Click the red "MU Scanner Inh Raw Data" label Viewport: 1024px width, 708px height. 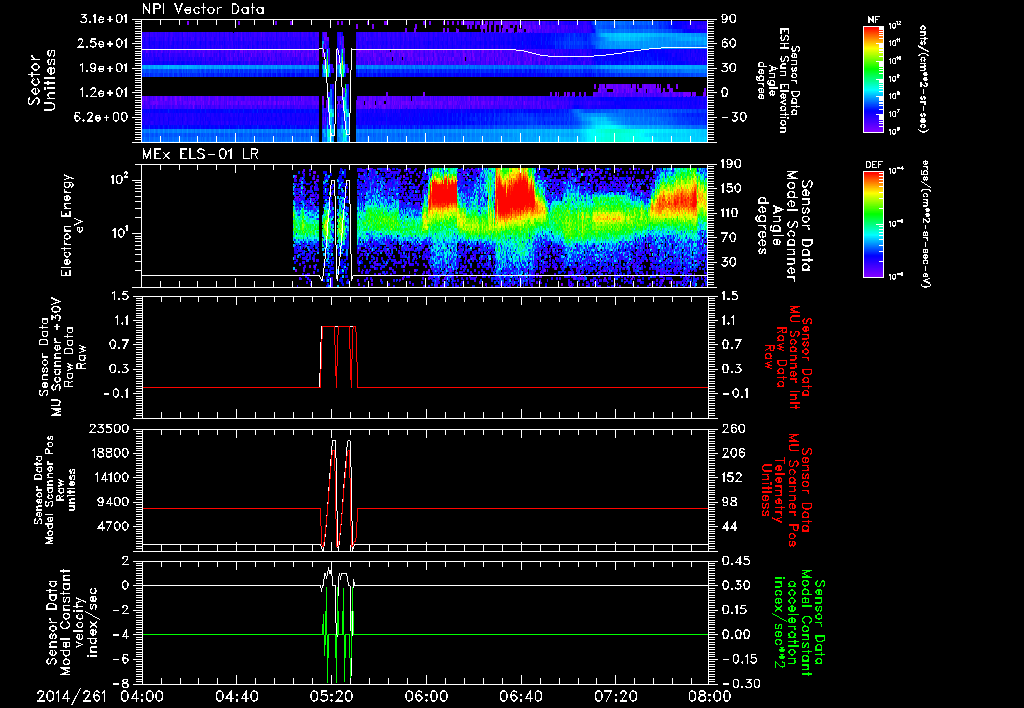[787, 358]
